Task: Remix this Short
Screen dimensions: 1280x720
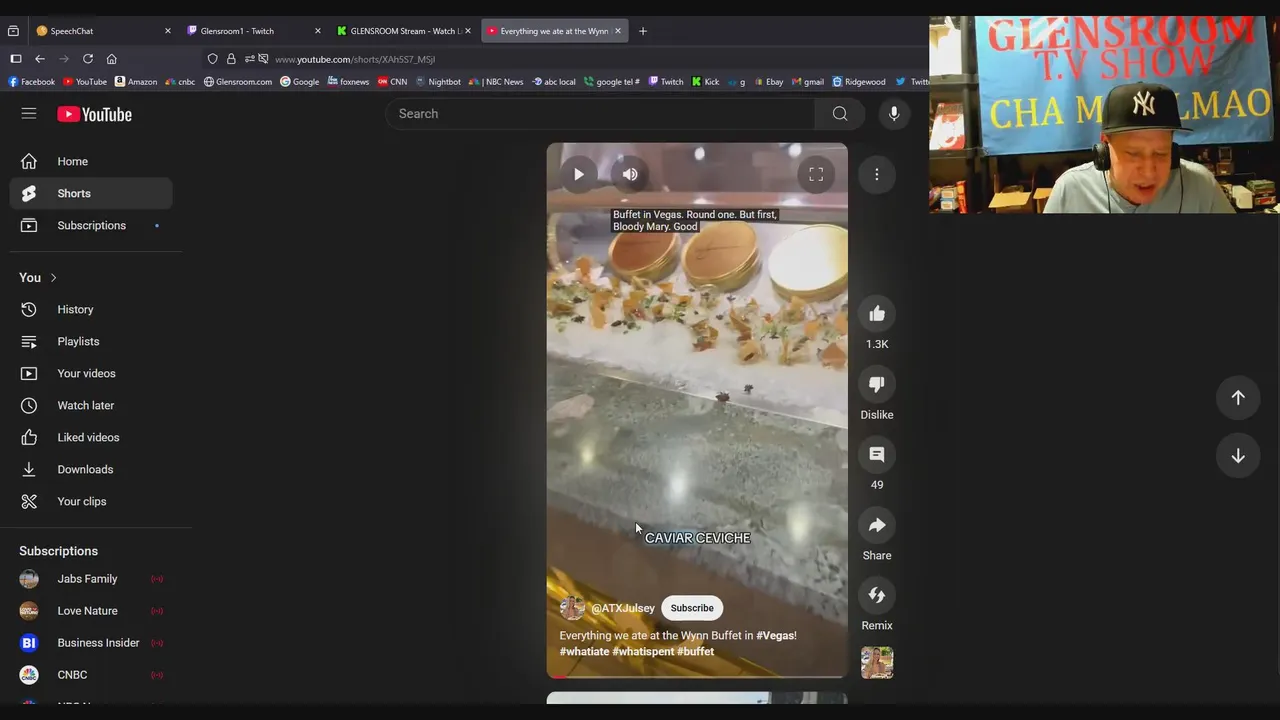Action: point(877,596)
